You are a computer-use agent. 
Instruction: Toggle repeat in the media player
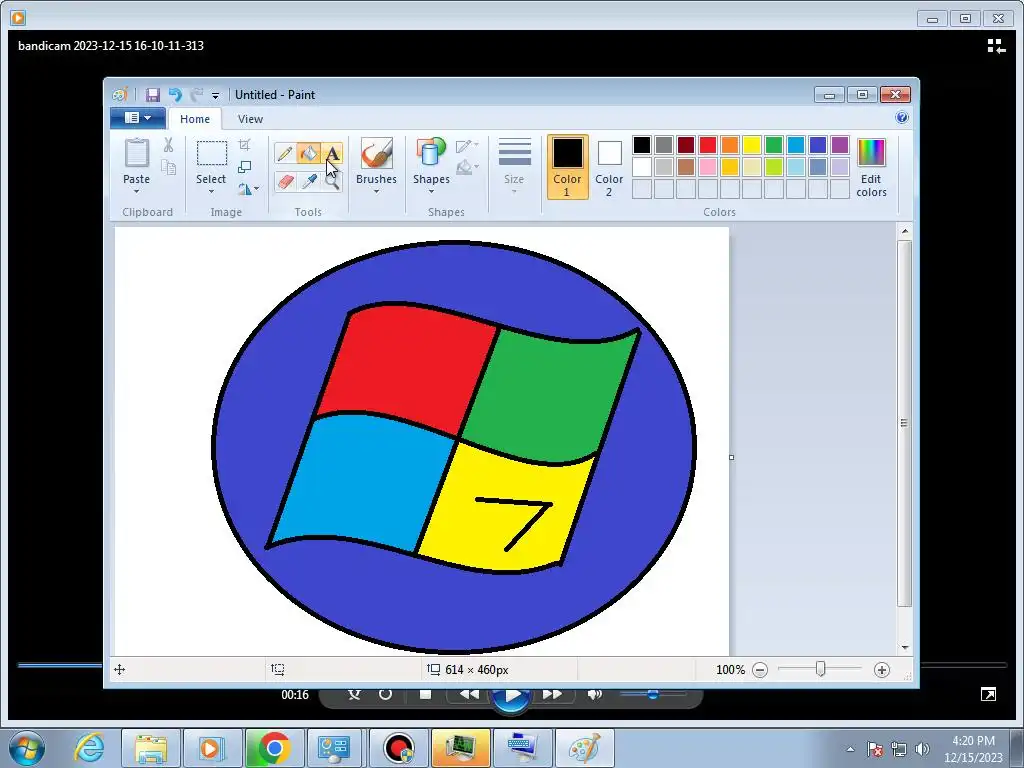385,694
